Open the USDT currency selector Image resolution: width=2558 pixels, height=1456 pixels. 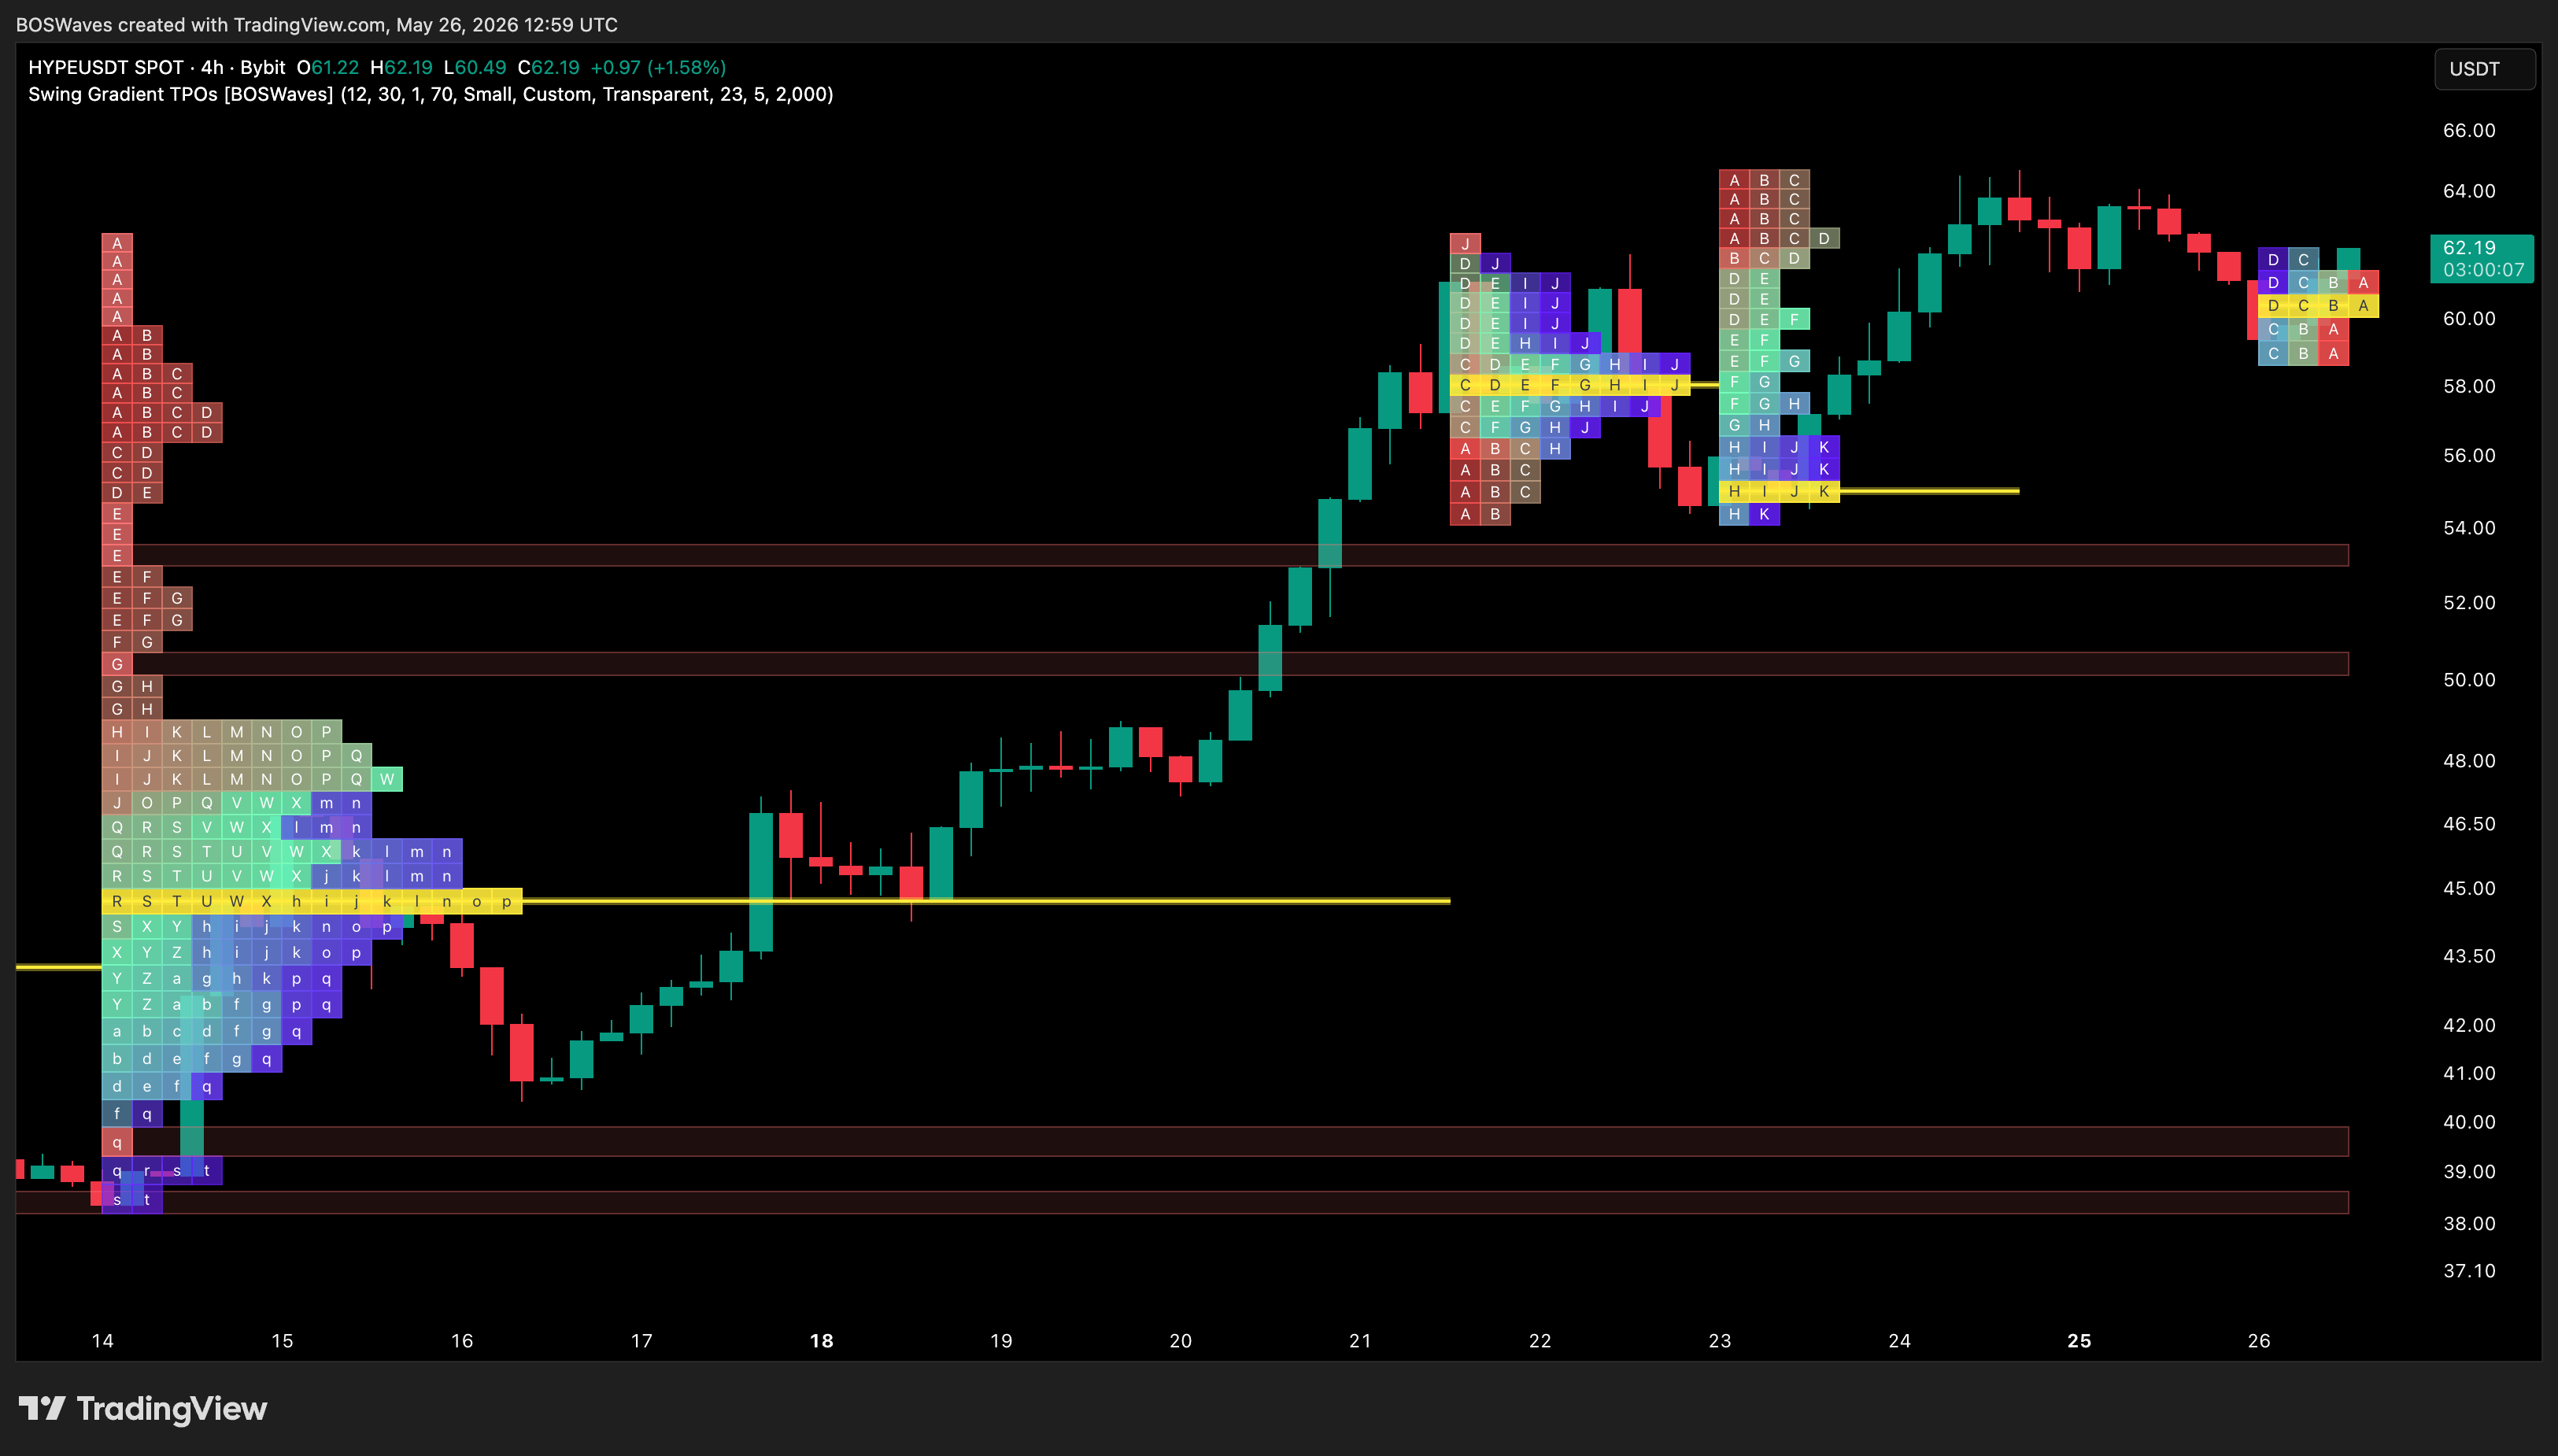coord(2484,69)
